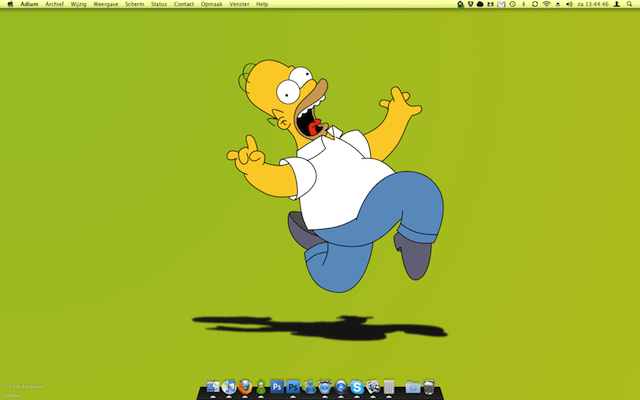Click the Adium duck status icon in menu bar
Image resolution: width=640 pixels, height=400 pixels.
point(460,4)
